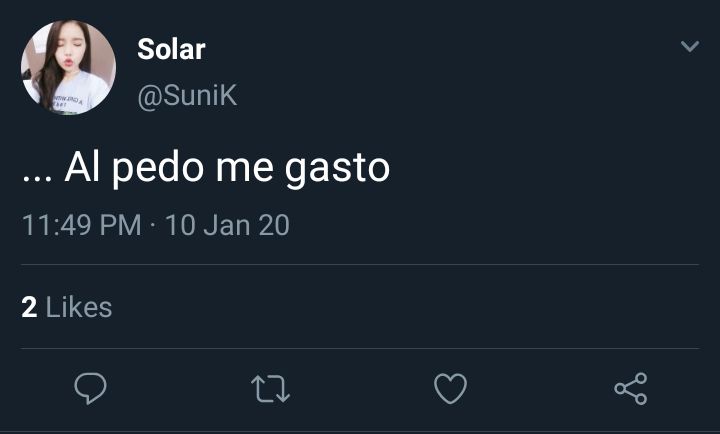Screen dimensions: 720x434
Task: Open the sharing options with the three-dot connector icon
Action: click(x=631, y=389)
